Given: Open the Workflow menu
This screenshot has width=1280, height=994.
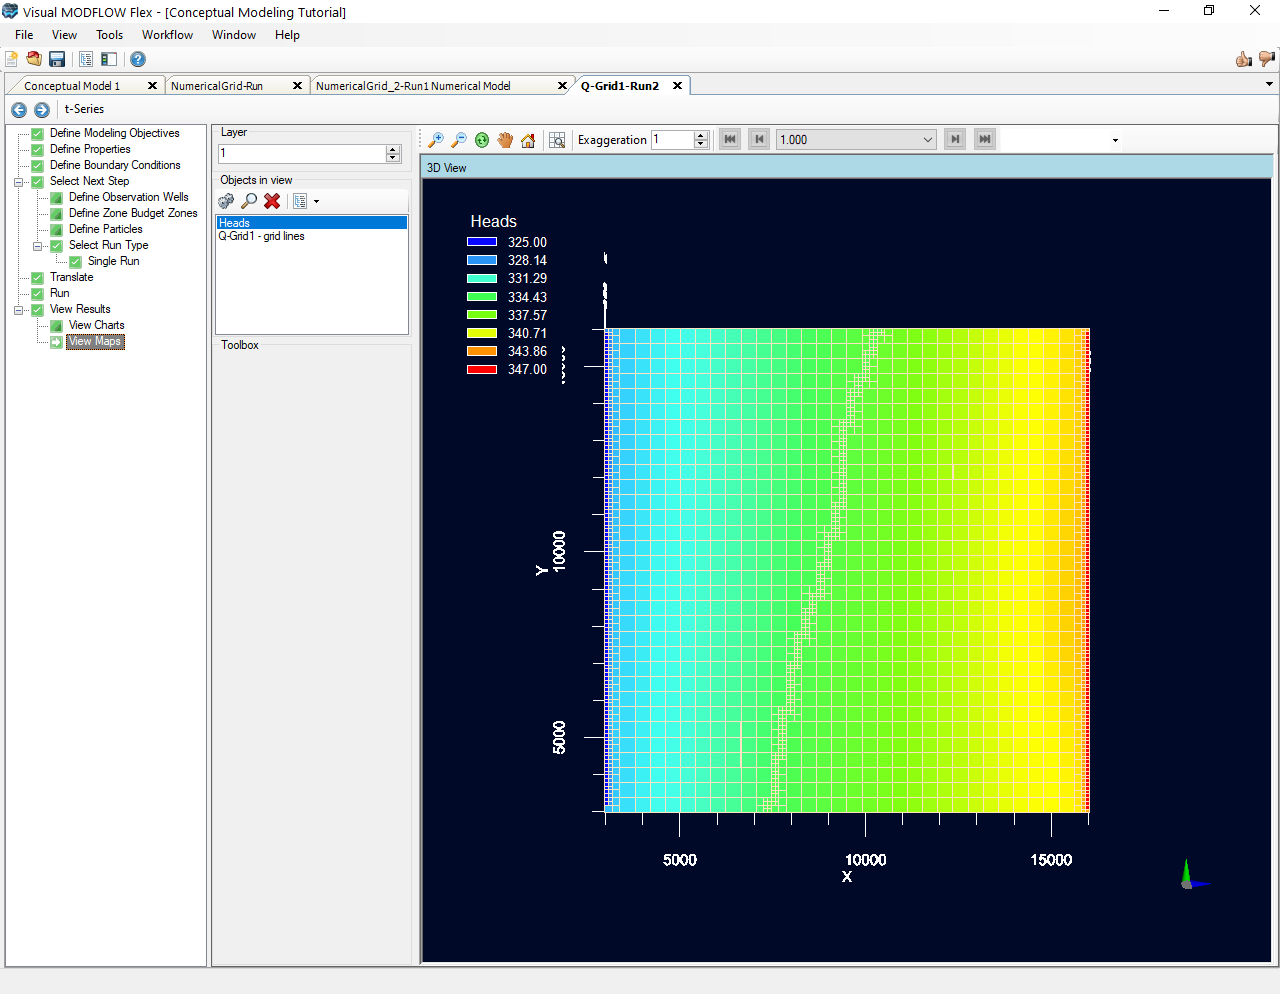Looking at the screenshot, I should tap(167, 34).
